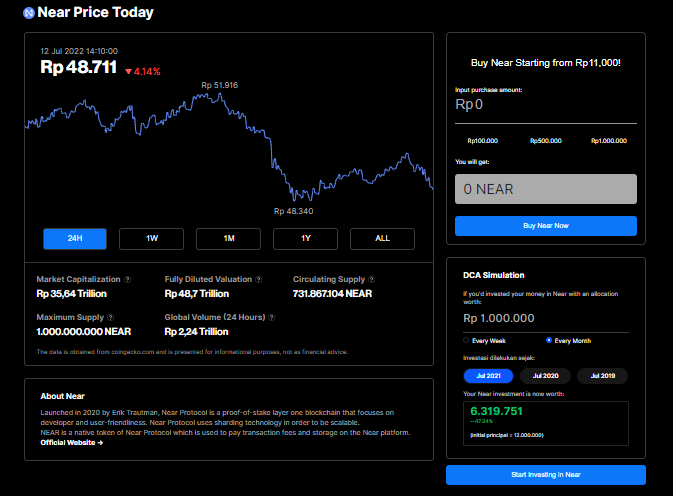Image resolution: width=673 pixels, height=496 pixels.
Task: Click maximum supply 1.000.000.000 NEAR
Action: 84,332
